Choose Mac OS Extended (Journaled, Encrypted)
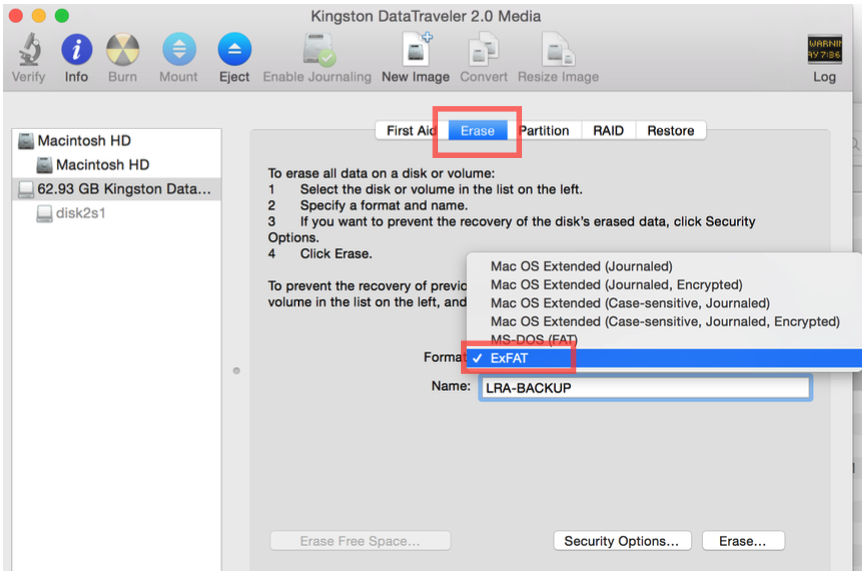This screenshot has width=868, height=575. 664,284
